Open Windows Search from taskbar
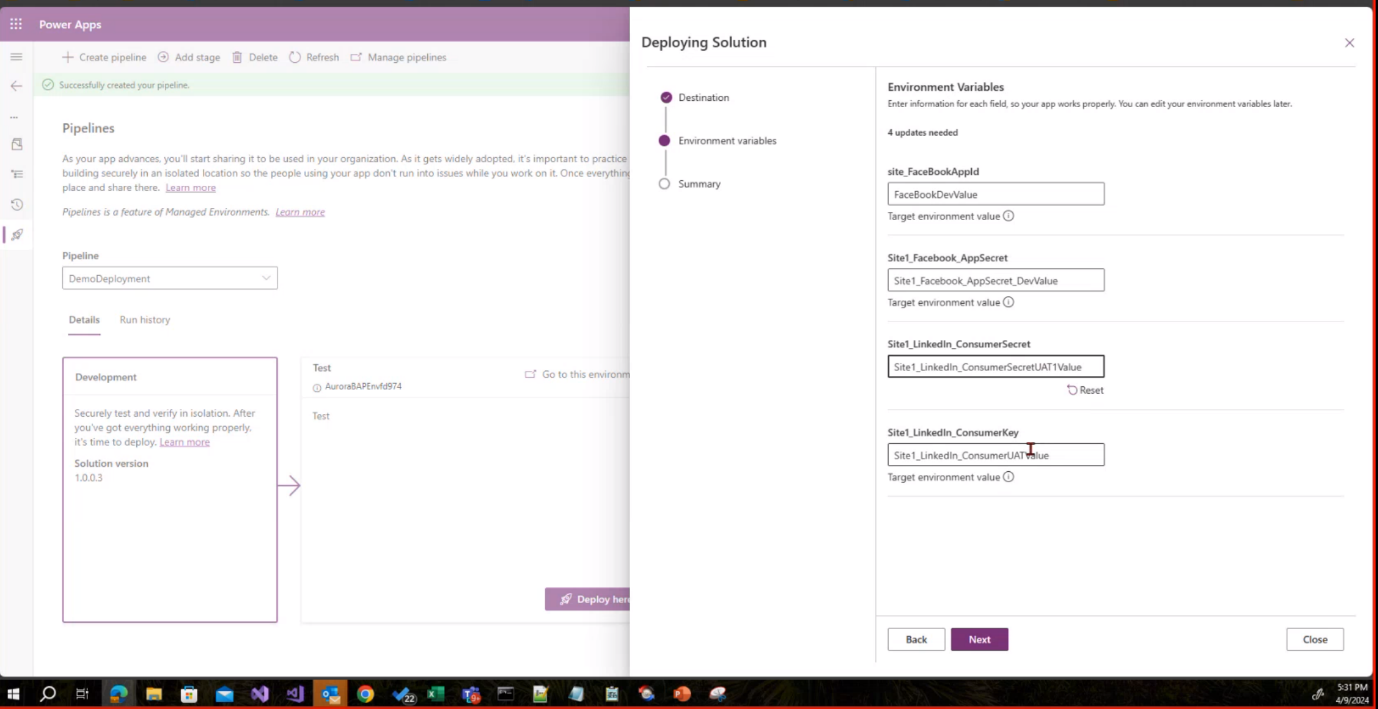Image resolution: width=1378 pixels, height=709 pixels. (47, 694)
